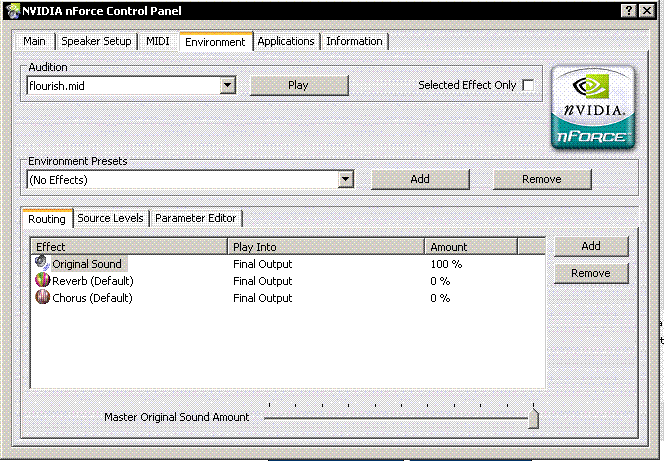Click the Chorus (Default) effect icon
664x465 pixels.
pyautogui.click(x=41, y=298)
